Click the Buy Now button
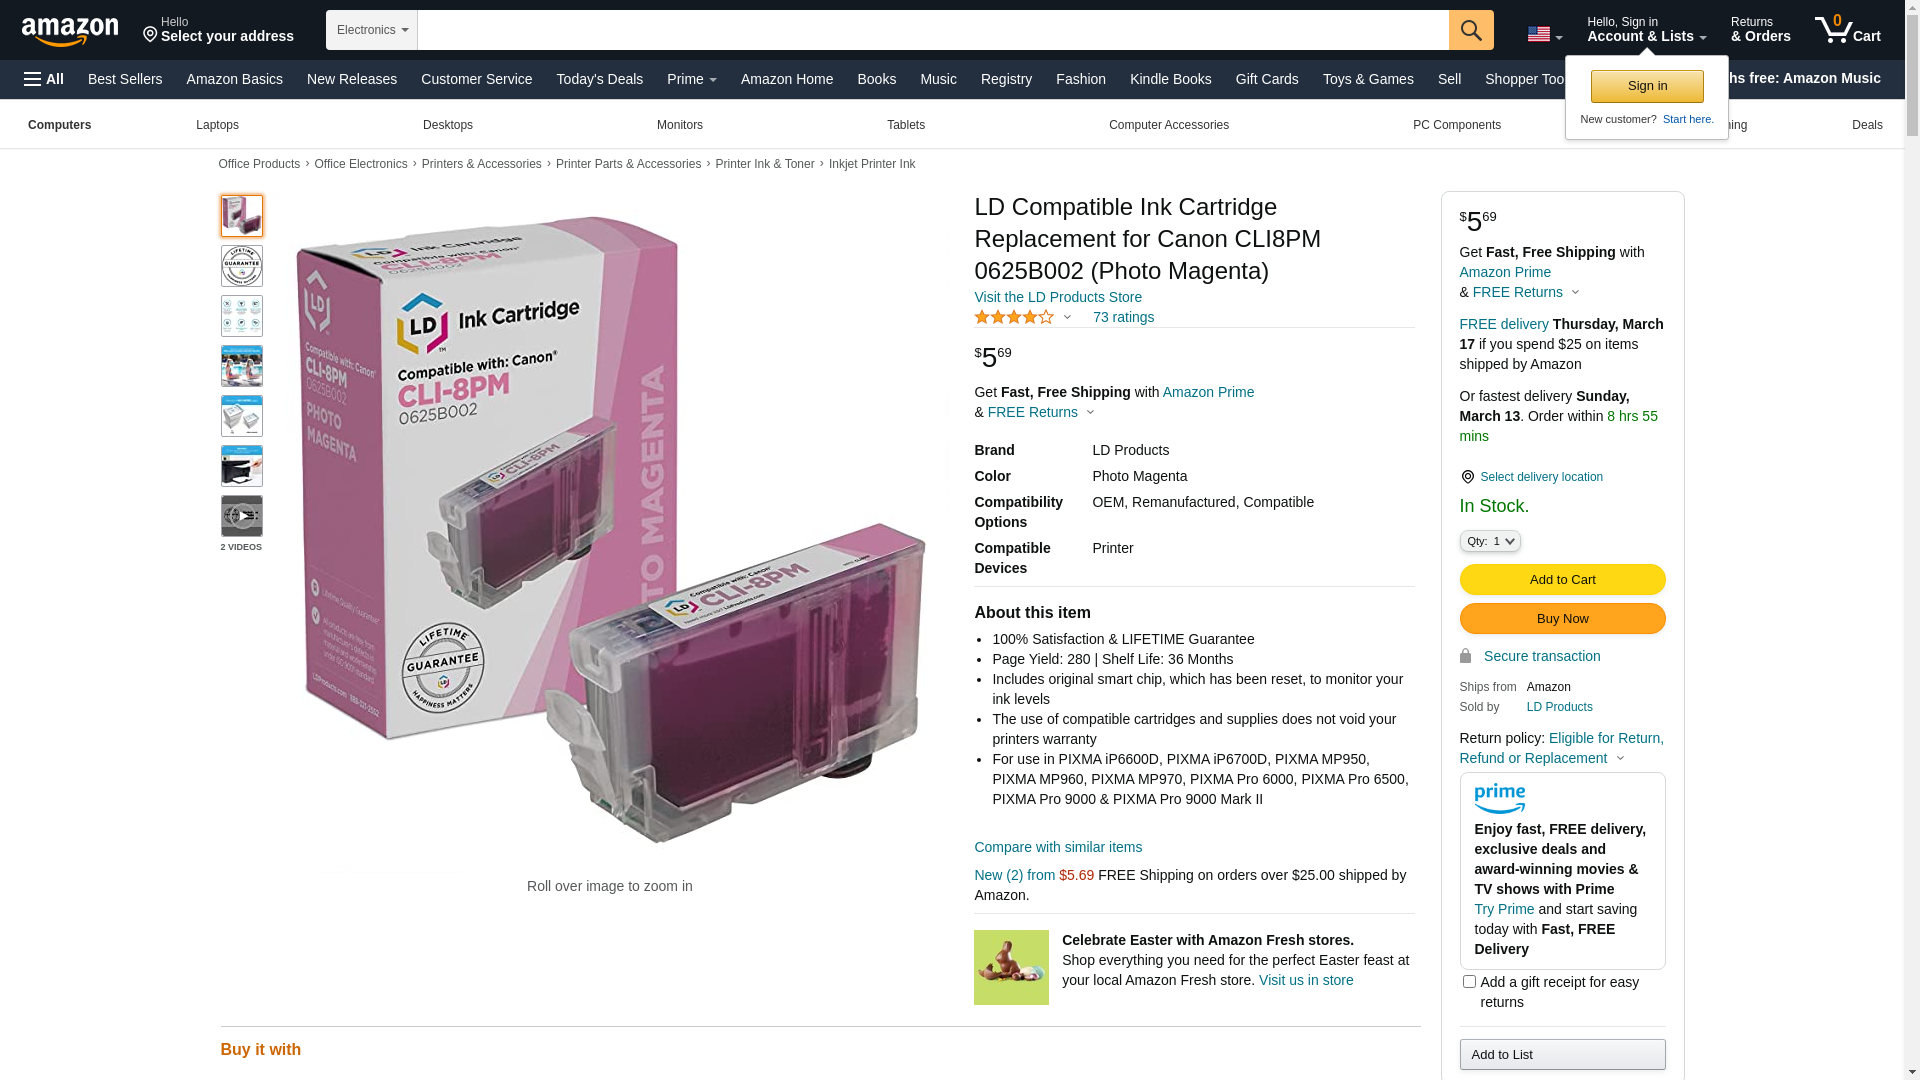1920x1080 pixels. pos(1562,619)
